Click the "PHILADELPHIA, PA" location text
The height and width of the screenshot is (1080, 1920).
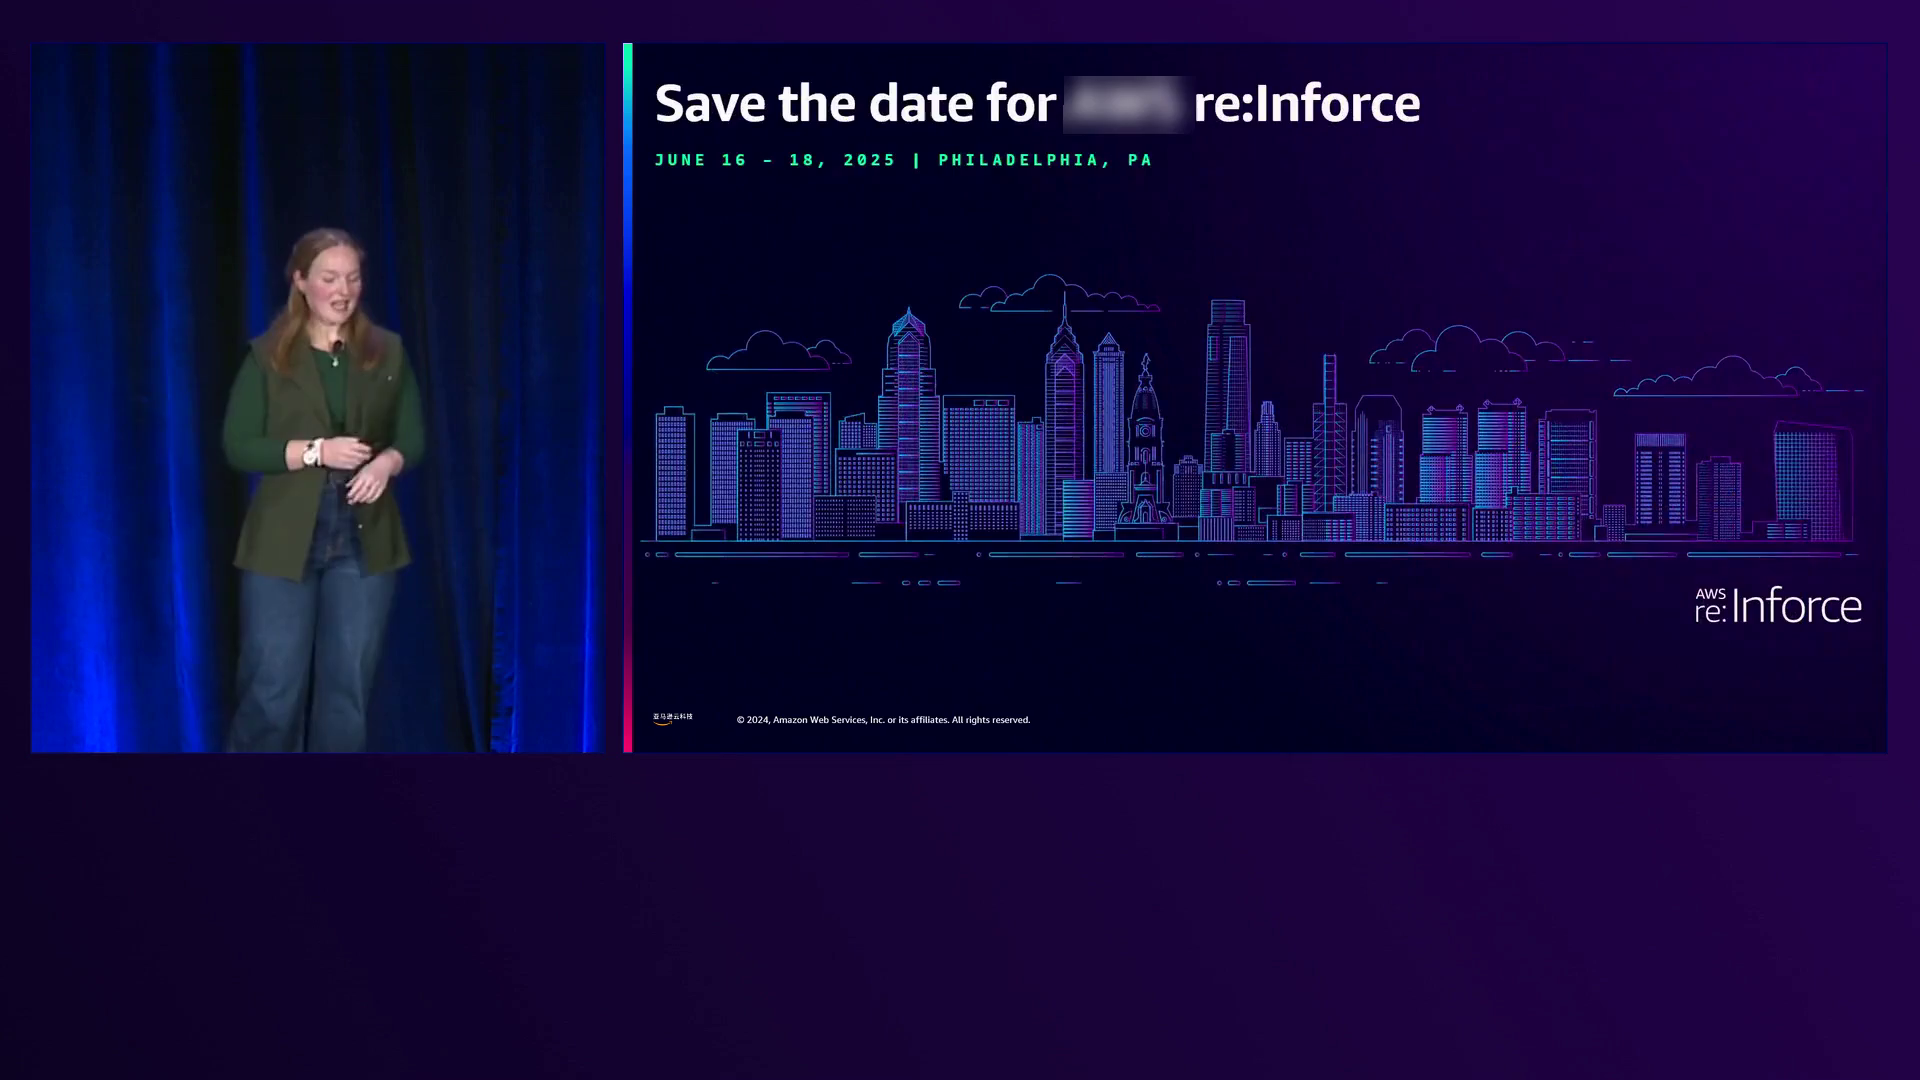pyautogui.click(x=1045, y=160)
